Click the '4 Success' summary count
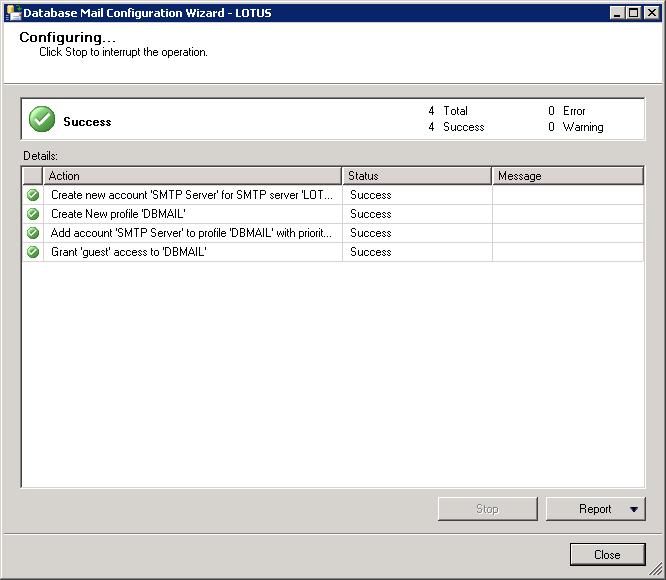666x580 pixels. click(456, 127)
